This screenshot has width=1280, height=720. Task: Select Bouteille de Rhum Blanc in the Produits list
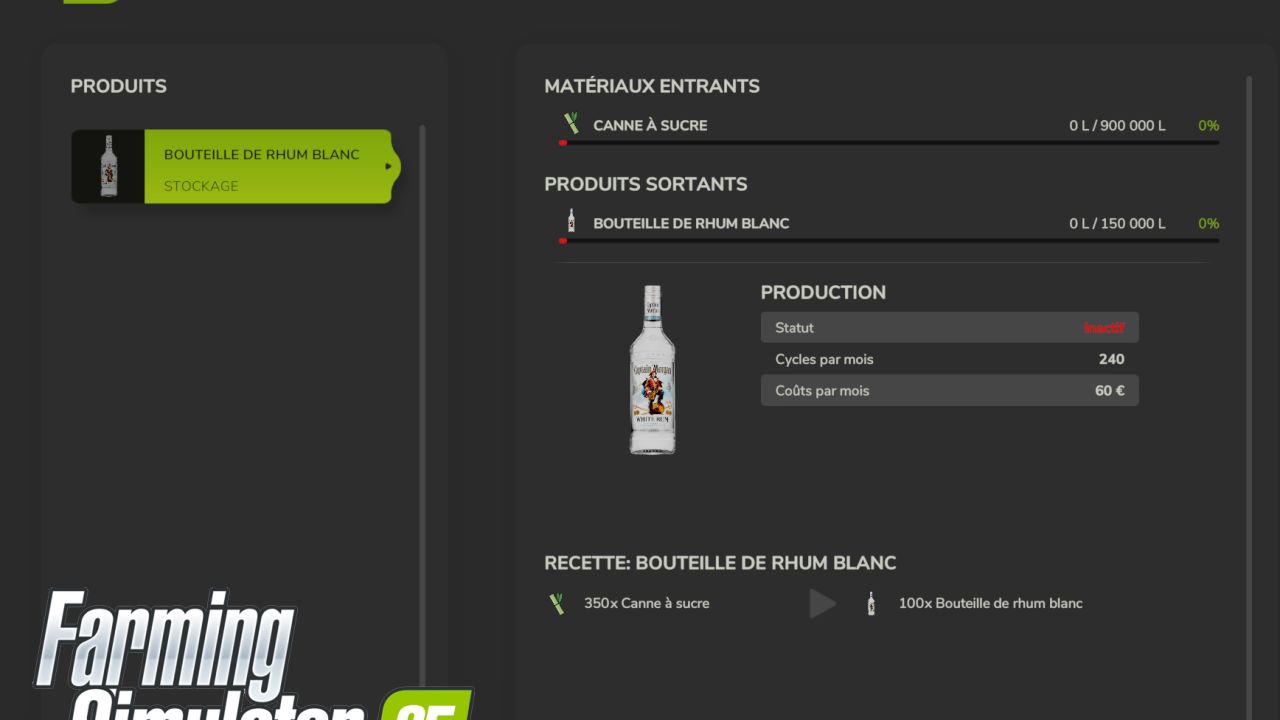(261, 155)
